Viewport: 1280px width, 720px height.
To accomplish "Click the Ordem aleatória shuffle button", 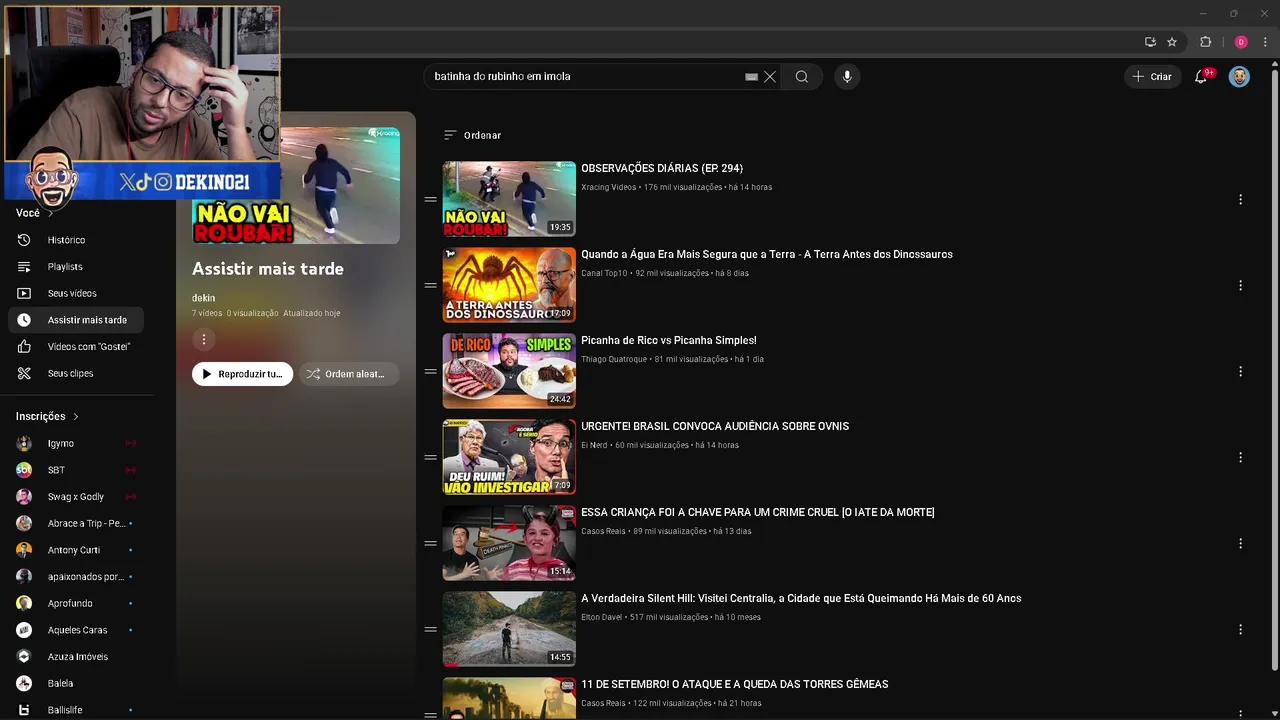I will pyautogui.click(x=348, y=374).
